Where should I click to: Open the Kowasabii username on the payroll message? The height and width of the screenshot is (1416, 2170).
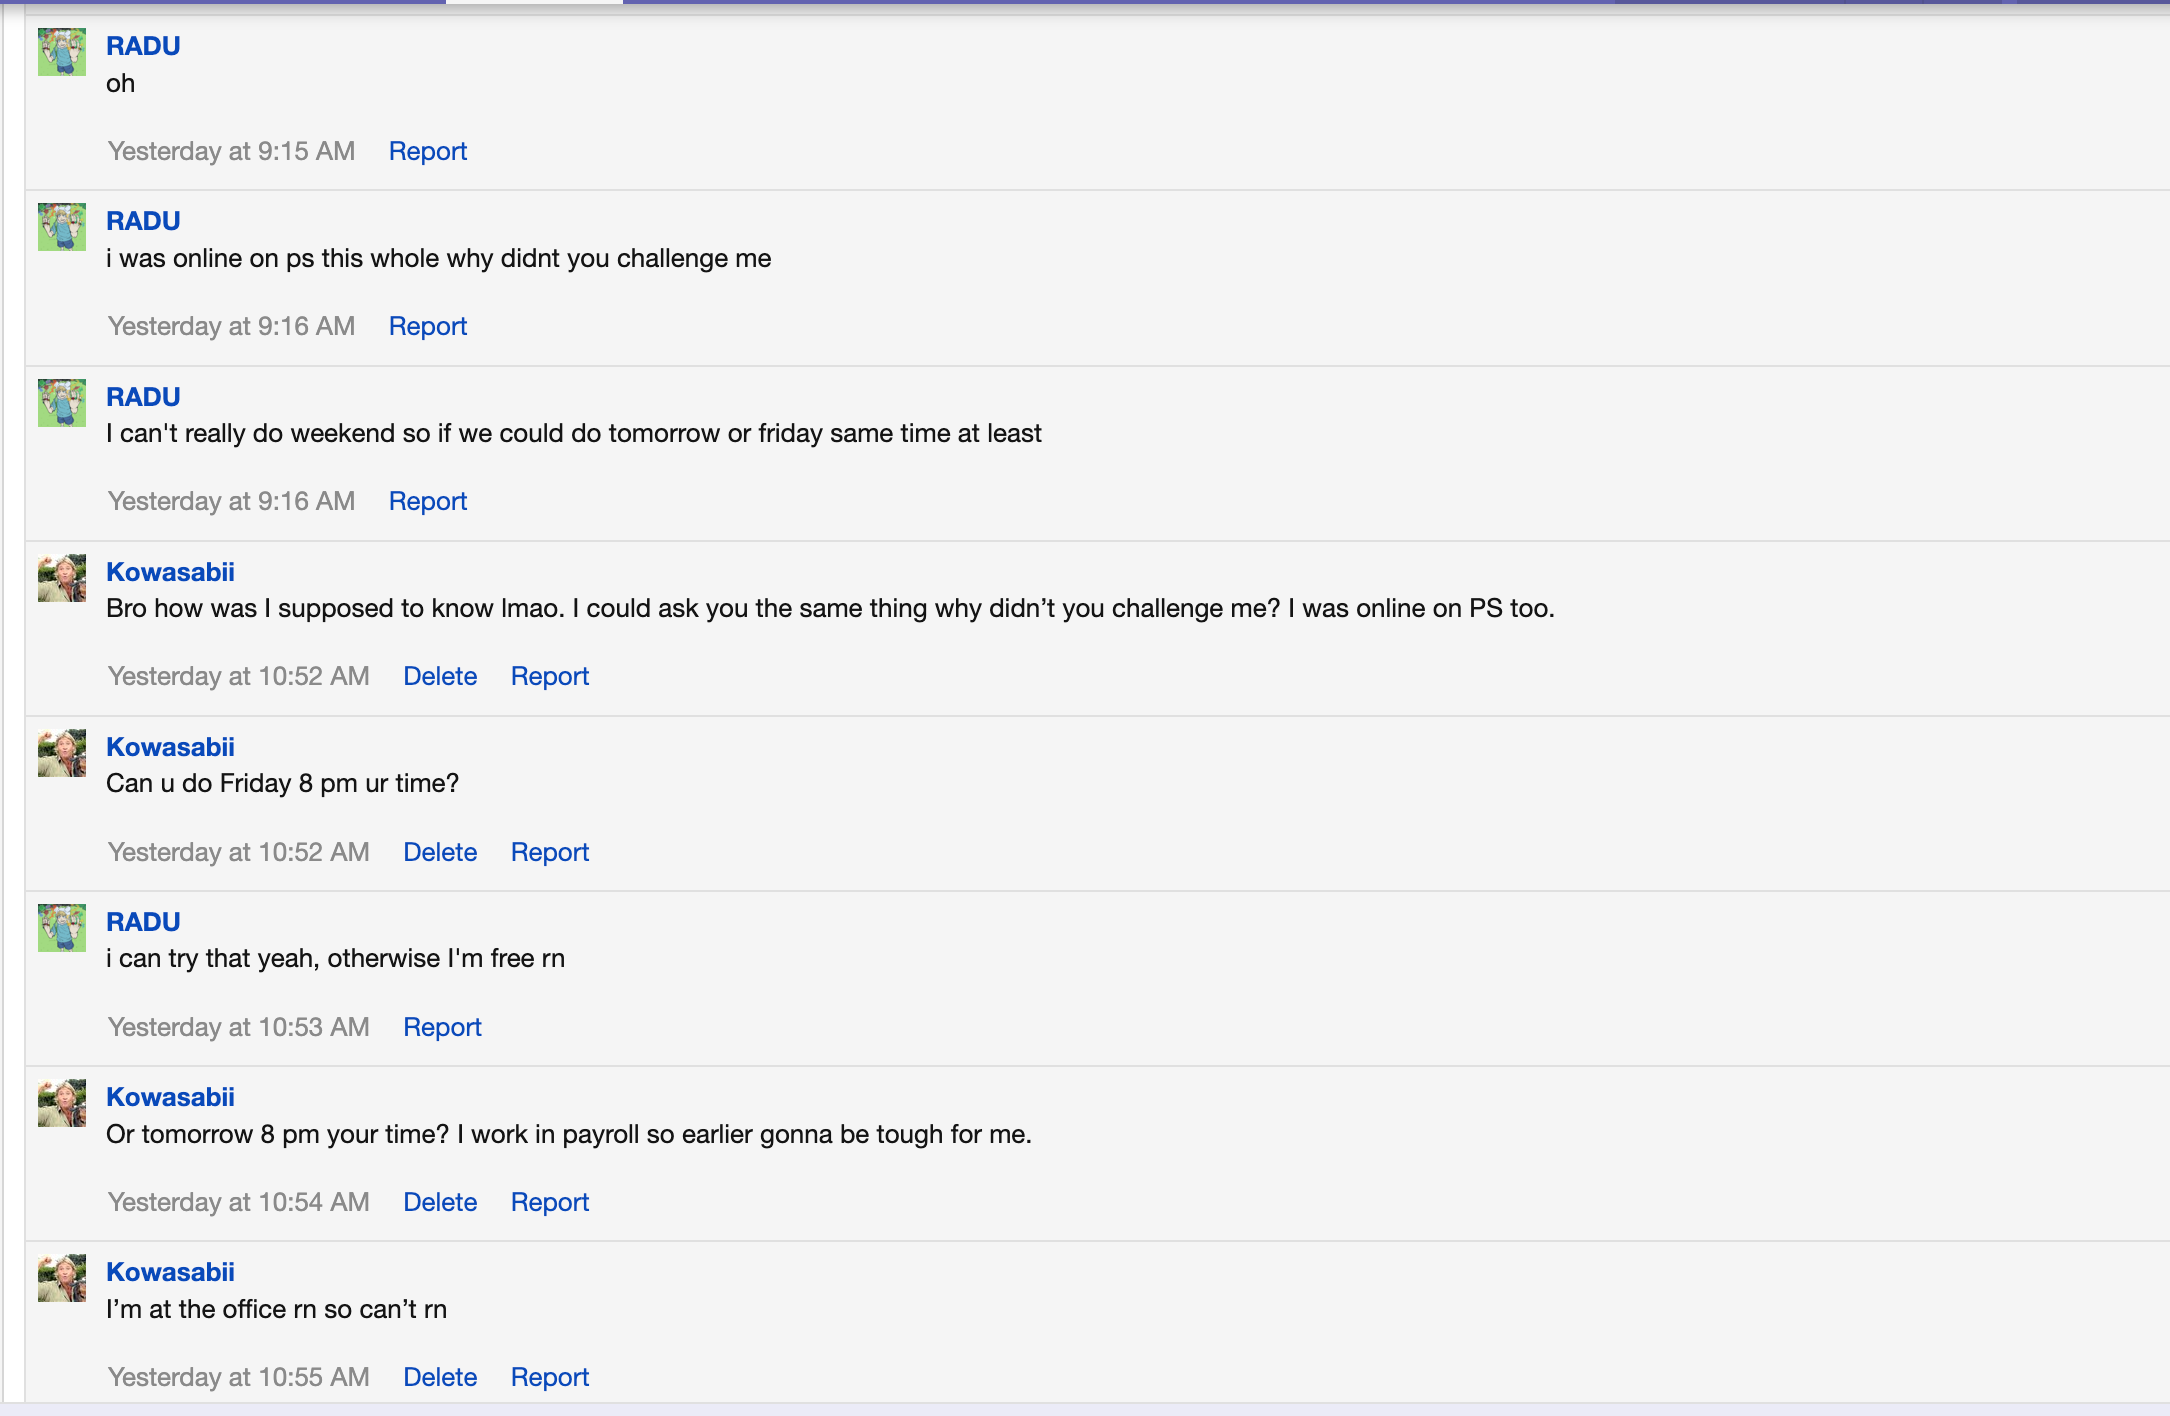tap(171, 1097)
